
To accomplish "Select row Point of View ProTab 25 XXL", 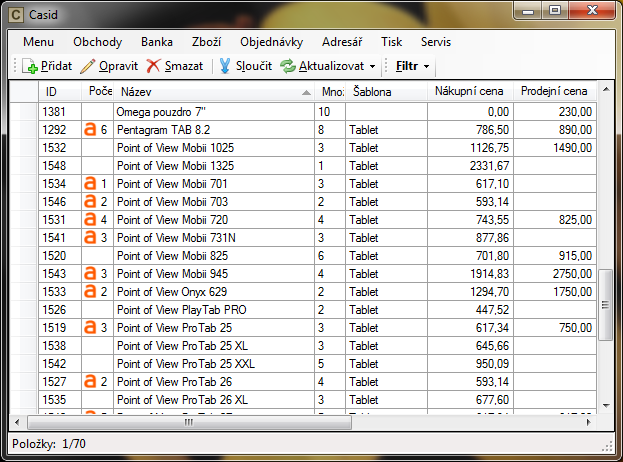I will tap(303, 363).
